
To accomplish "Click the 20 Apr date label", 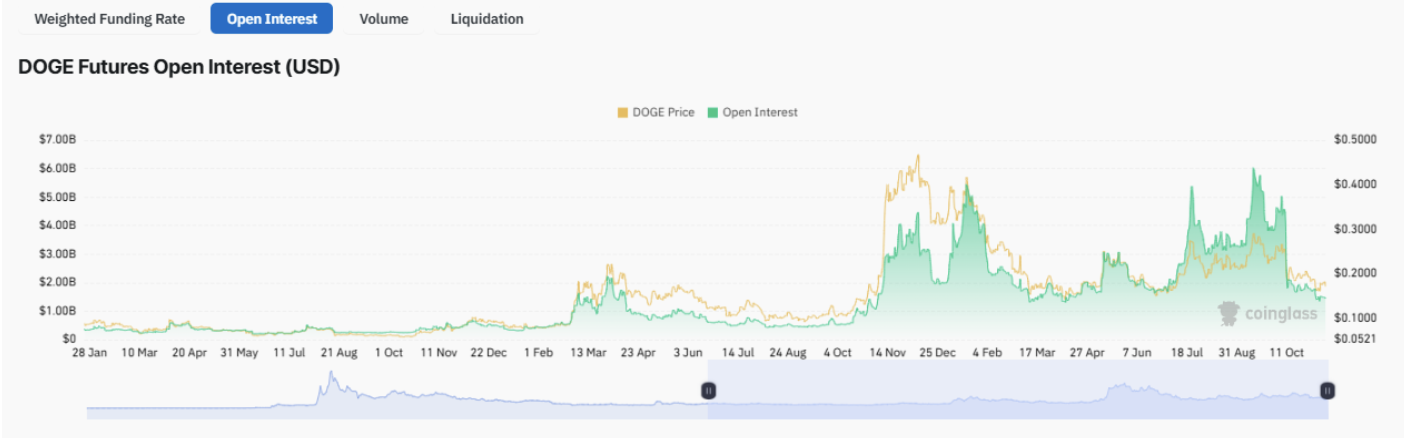I will click(x=189, y=353).
